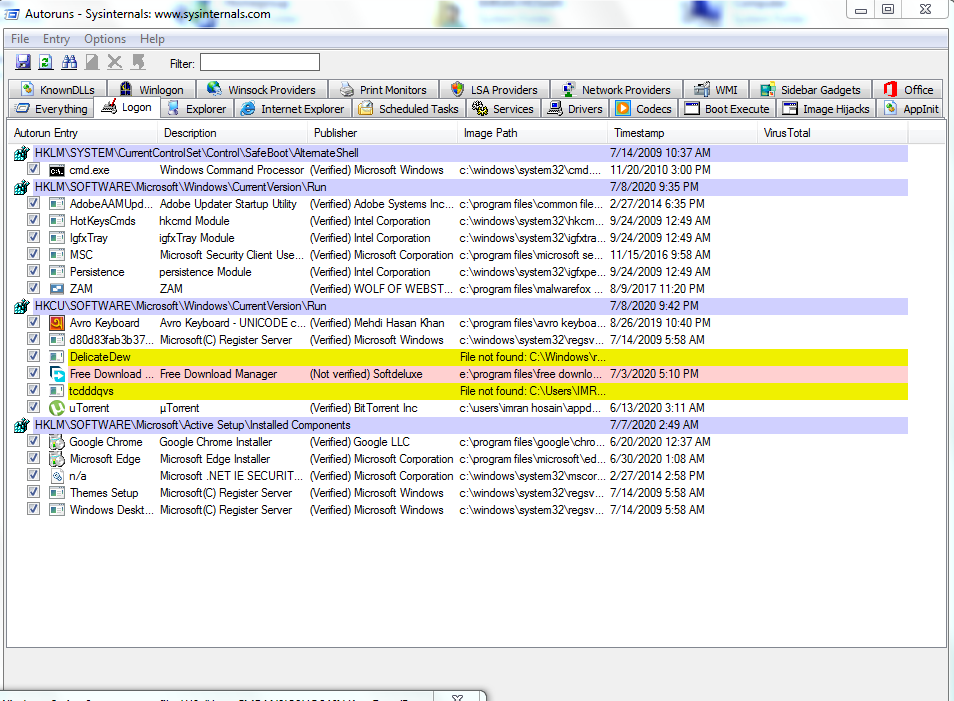The height and width of the screenshot is (701, 954).
Task: Click the ZAM entry icon
Action: point(57,289)
